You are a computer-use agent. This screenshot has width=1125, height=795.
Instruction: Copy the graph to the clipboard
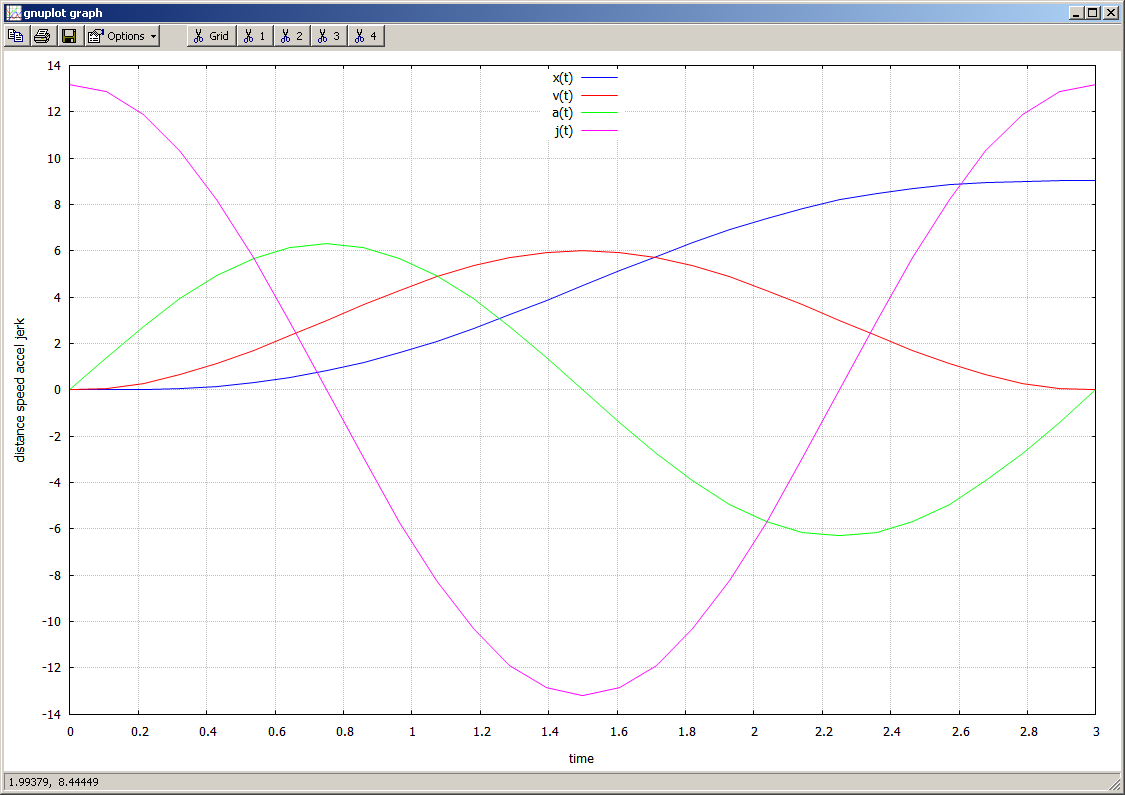15,36
